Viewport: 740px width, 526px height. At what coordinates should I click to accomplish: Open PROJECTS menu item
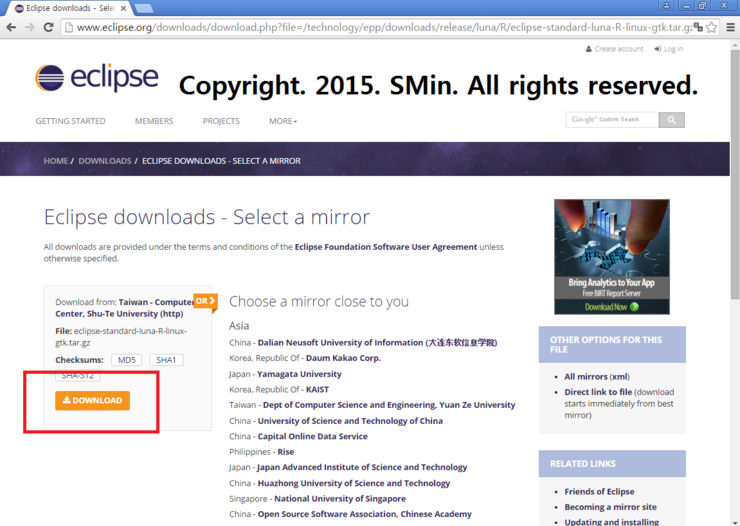[x=221, y=121]
